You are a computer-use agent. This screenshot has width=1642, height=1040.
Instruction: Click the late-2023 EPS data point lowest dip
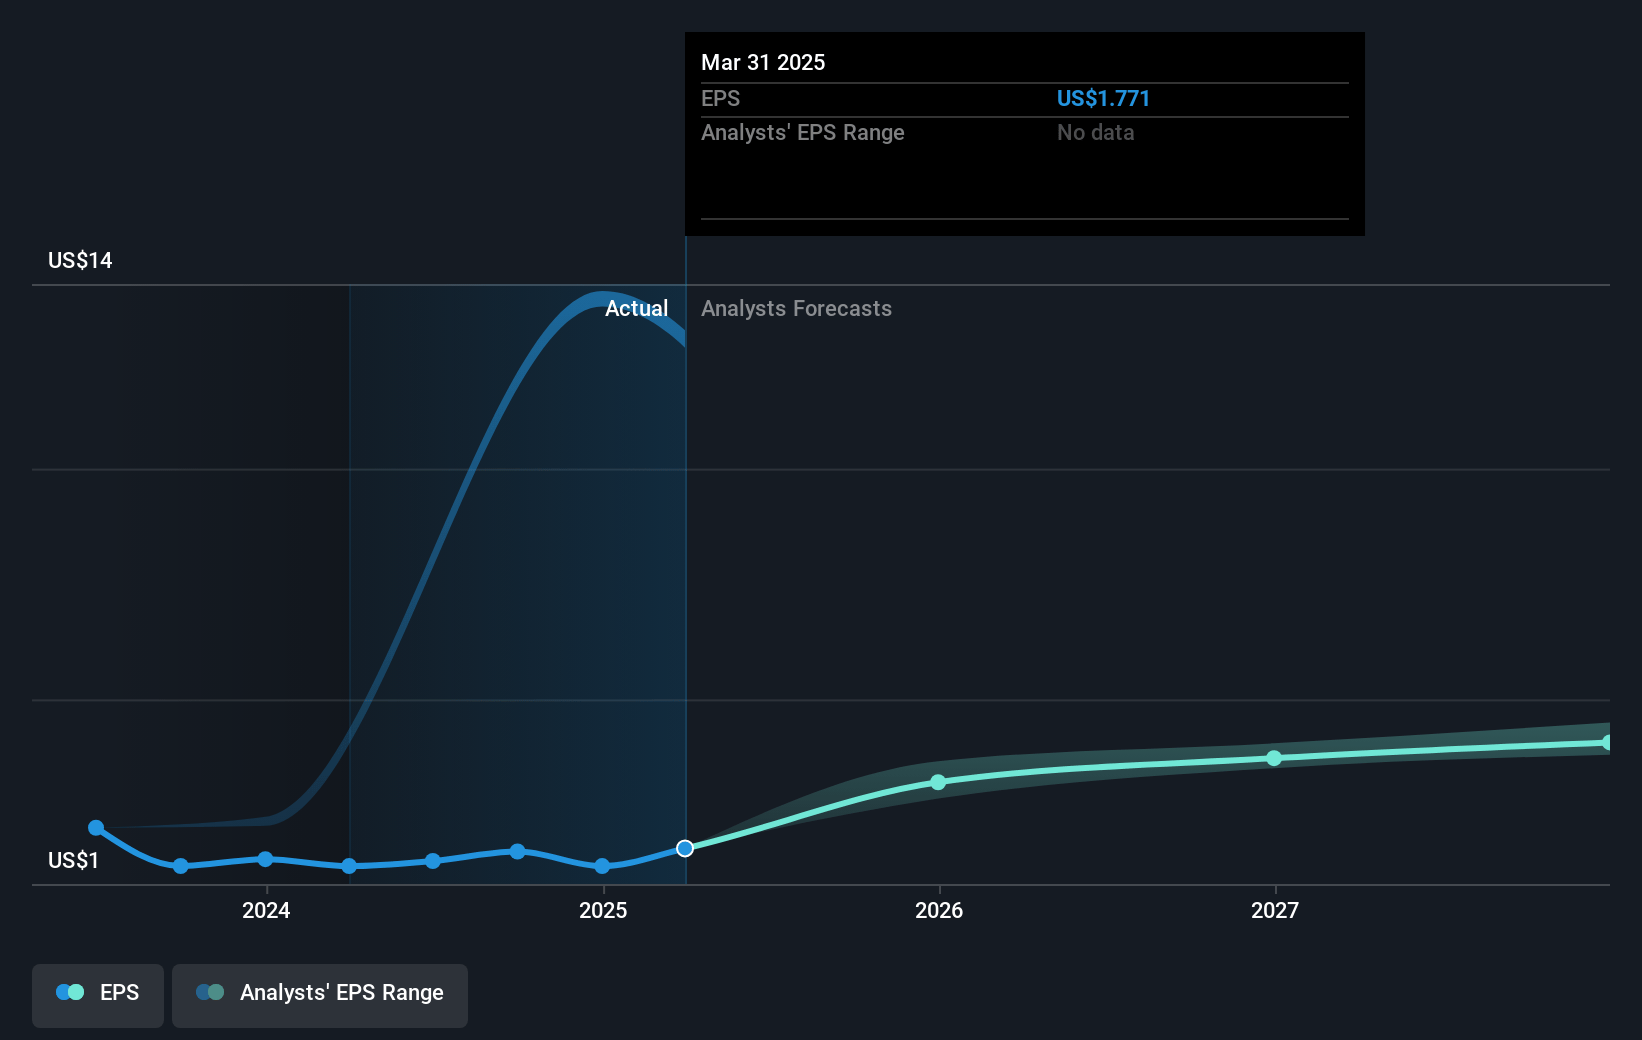(180, 866)
